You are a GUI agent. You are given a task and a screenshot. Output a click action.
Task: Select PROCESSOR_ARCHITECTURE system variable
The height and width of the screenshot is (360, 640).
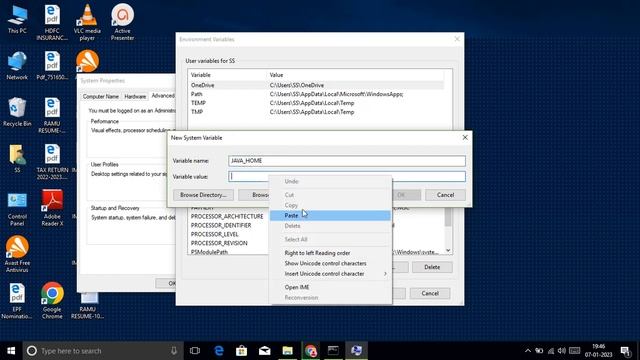click(x=227, y=216)
